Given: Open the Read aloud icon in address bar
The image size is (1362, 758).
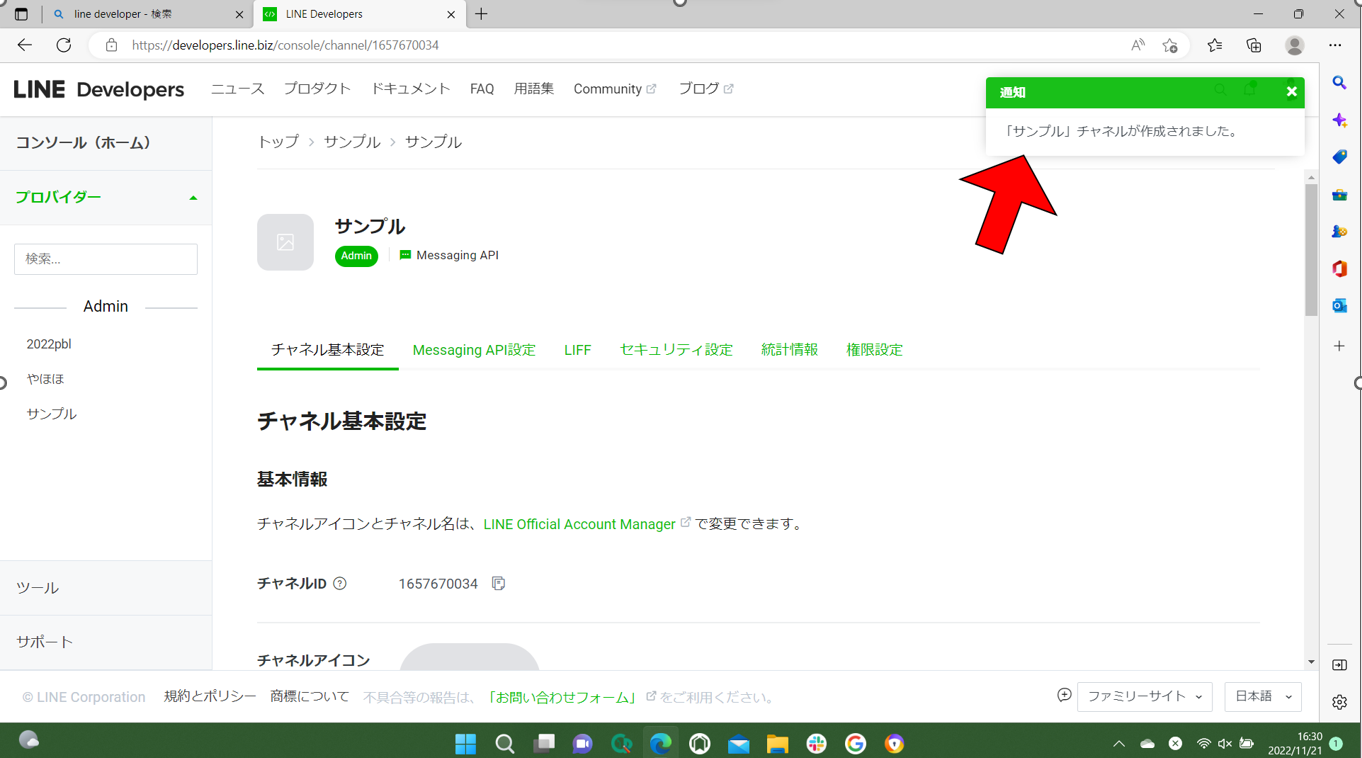Looking at the screenshot, I should (x=1138, y=45).
